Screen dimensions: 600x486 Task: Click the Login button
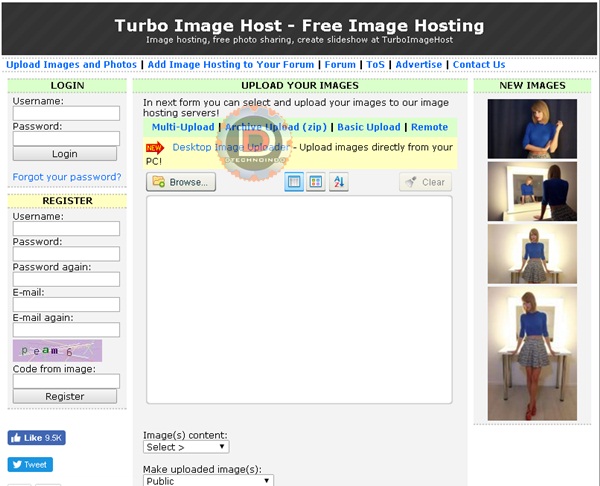point(65,154)
